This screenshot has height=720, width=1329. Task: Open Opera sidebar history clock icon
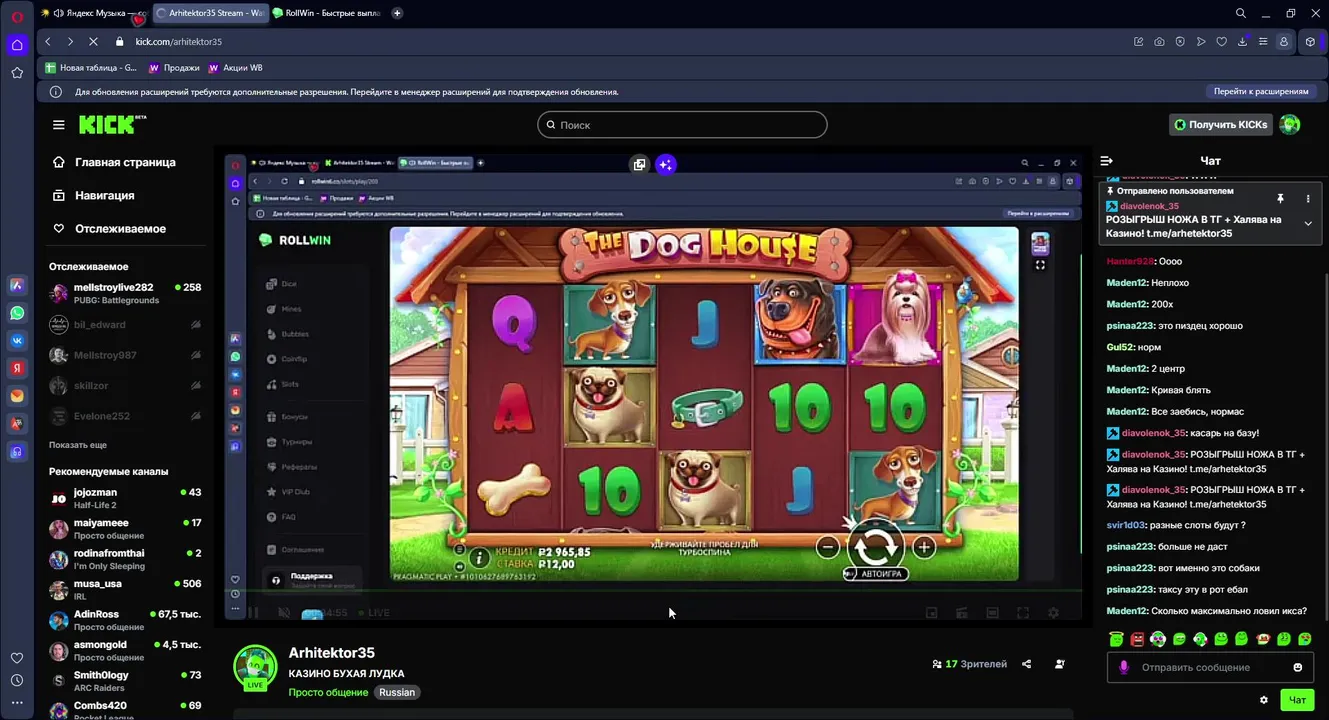[17, 680]
